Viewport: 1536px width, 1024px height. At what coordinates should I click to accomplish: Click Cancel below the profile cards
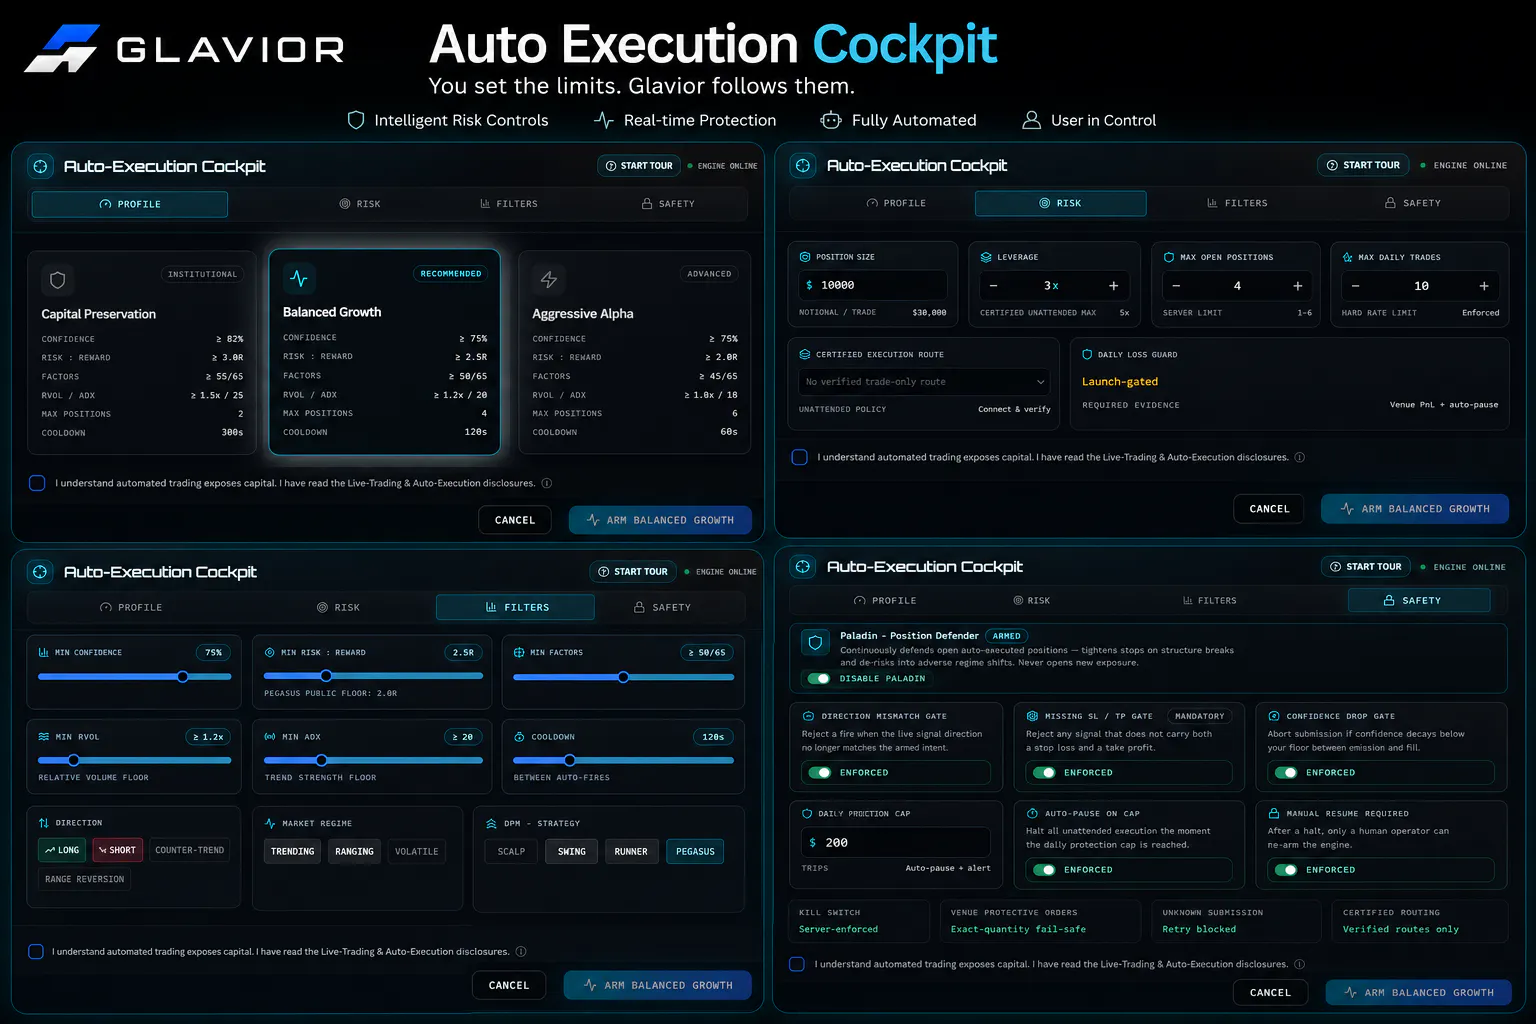pyautogui.click(x=515, y=520)
